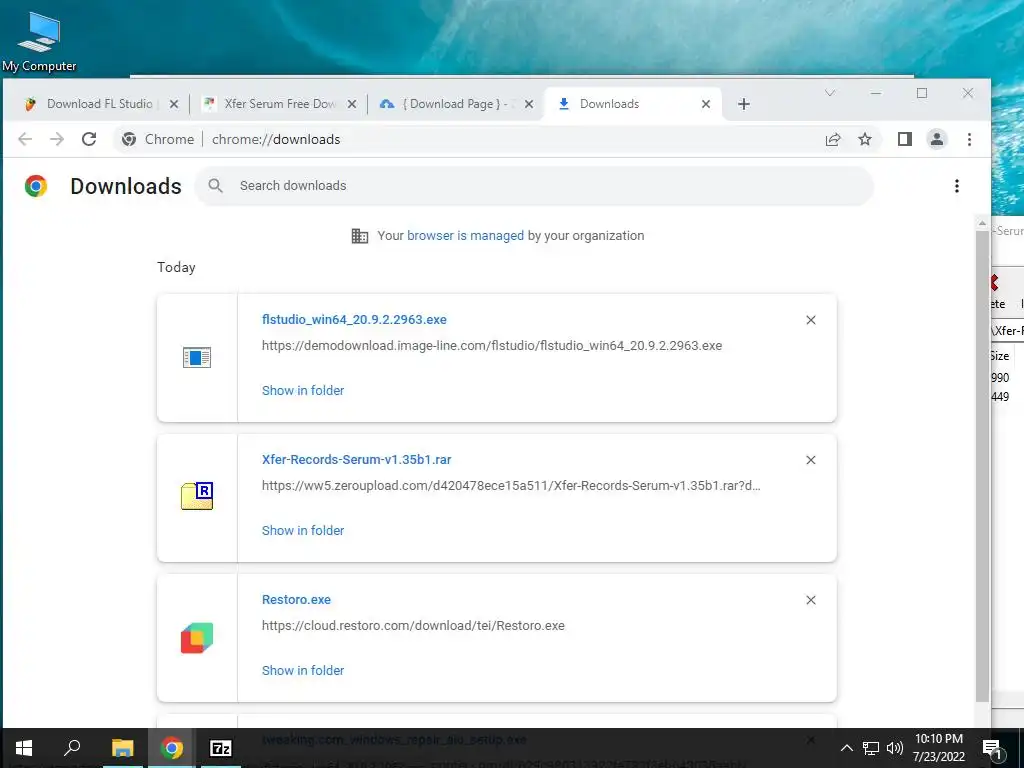Open the Chrome profile avatar

coord(936,139)
